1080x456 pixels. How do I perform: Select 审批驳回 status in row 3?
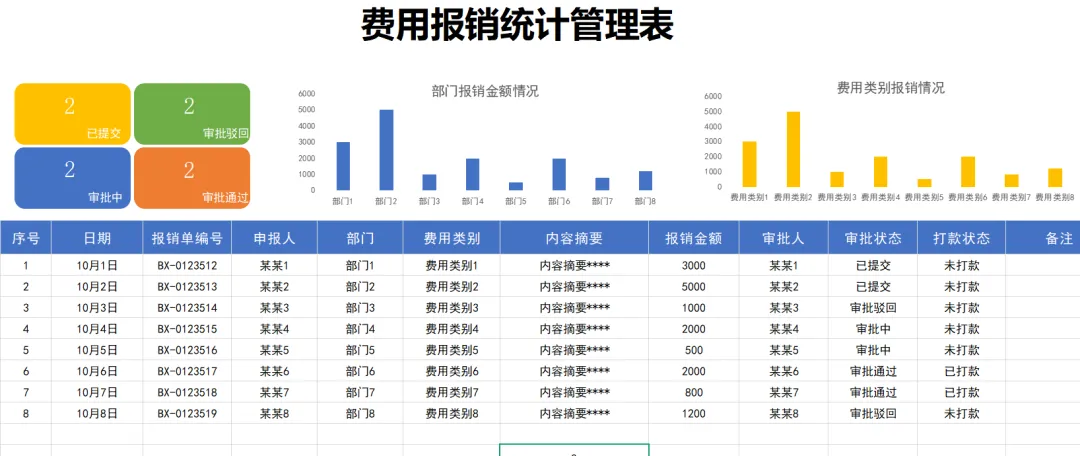point(873,308)
